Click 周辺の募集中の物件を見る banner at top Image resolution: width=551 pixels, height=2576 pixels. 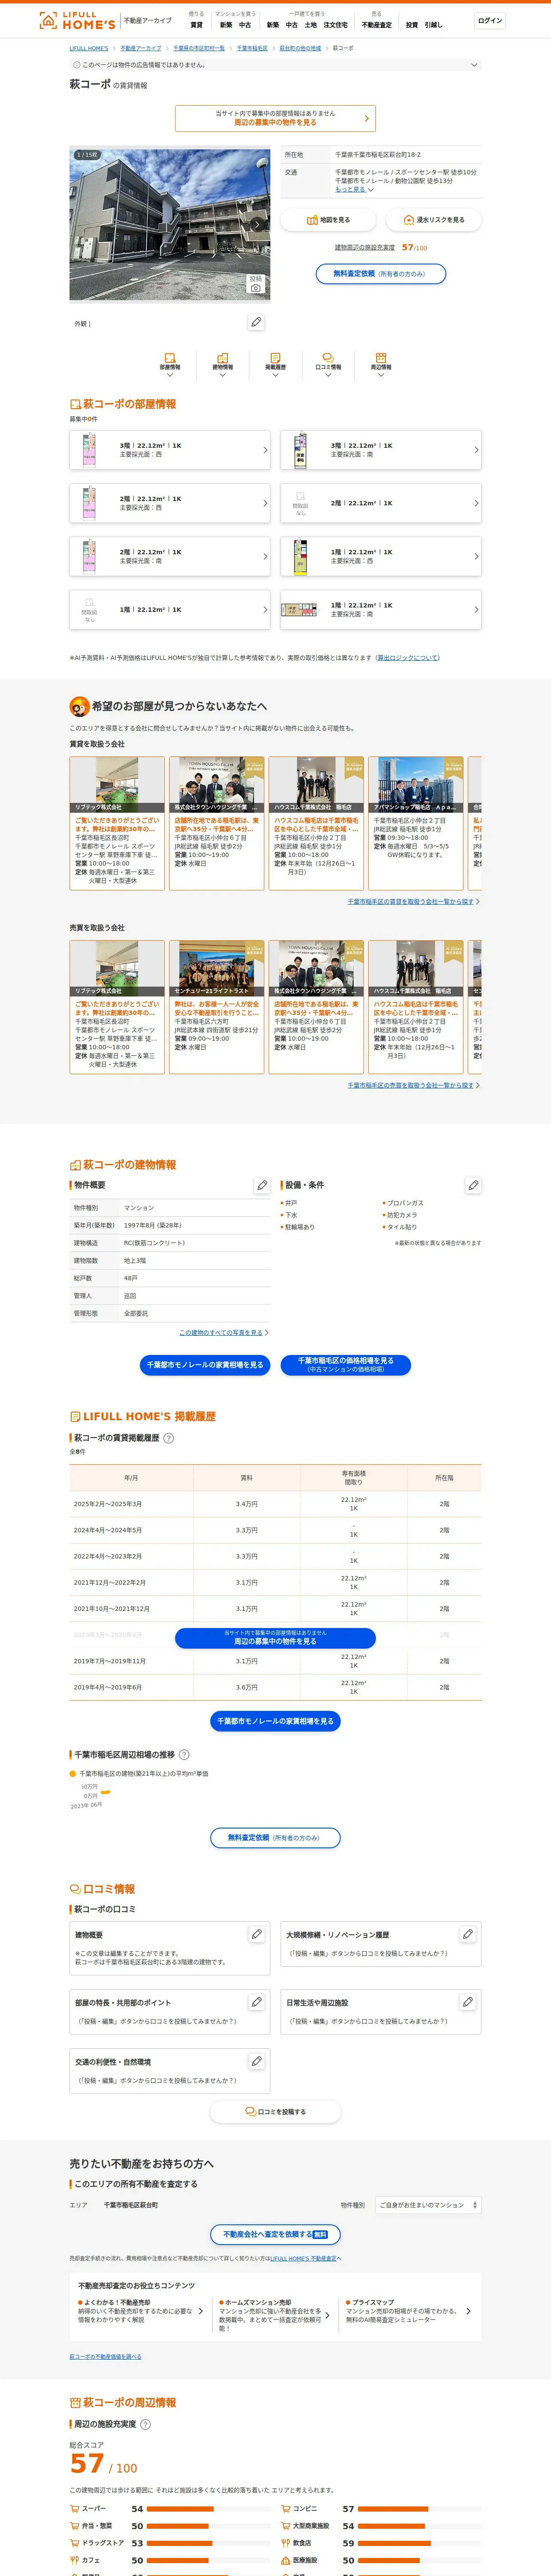275,118
